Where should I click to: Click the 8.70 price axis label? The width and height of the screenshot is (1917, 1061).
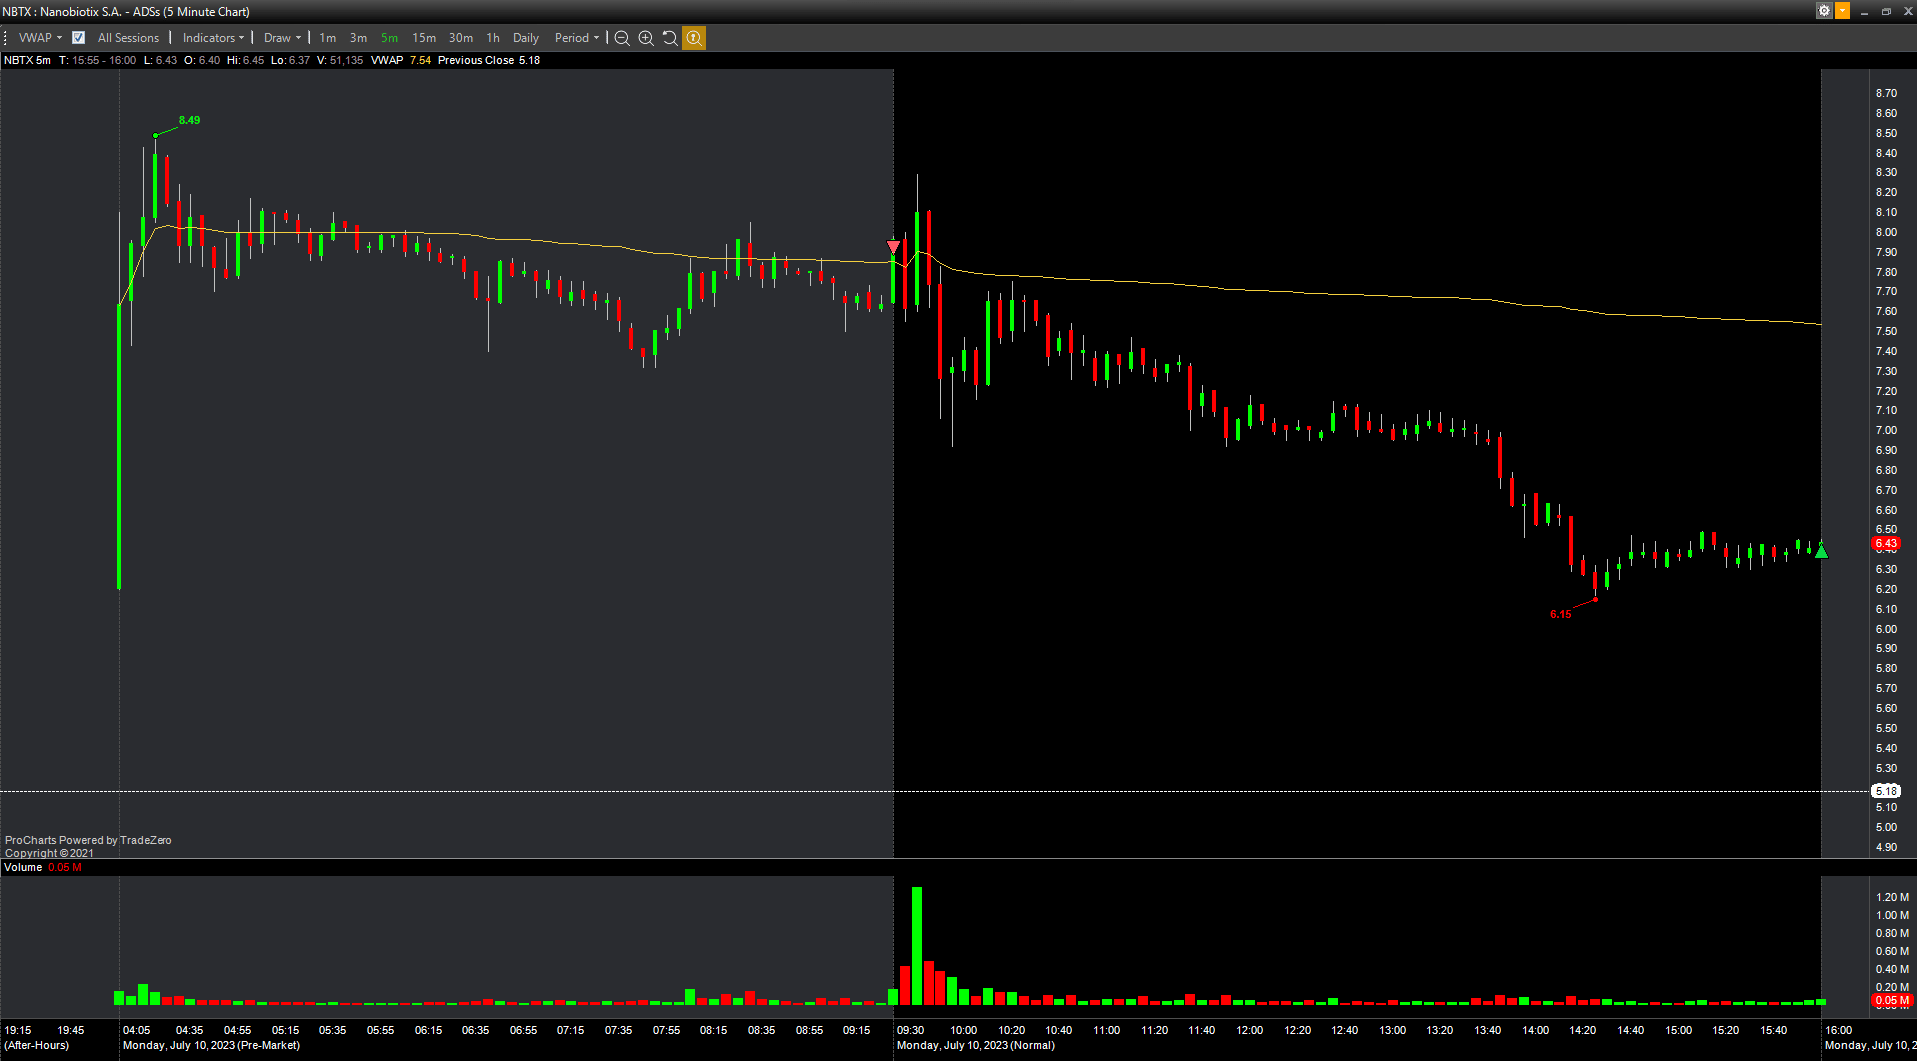coord(1886,93)
